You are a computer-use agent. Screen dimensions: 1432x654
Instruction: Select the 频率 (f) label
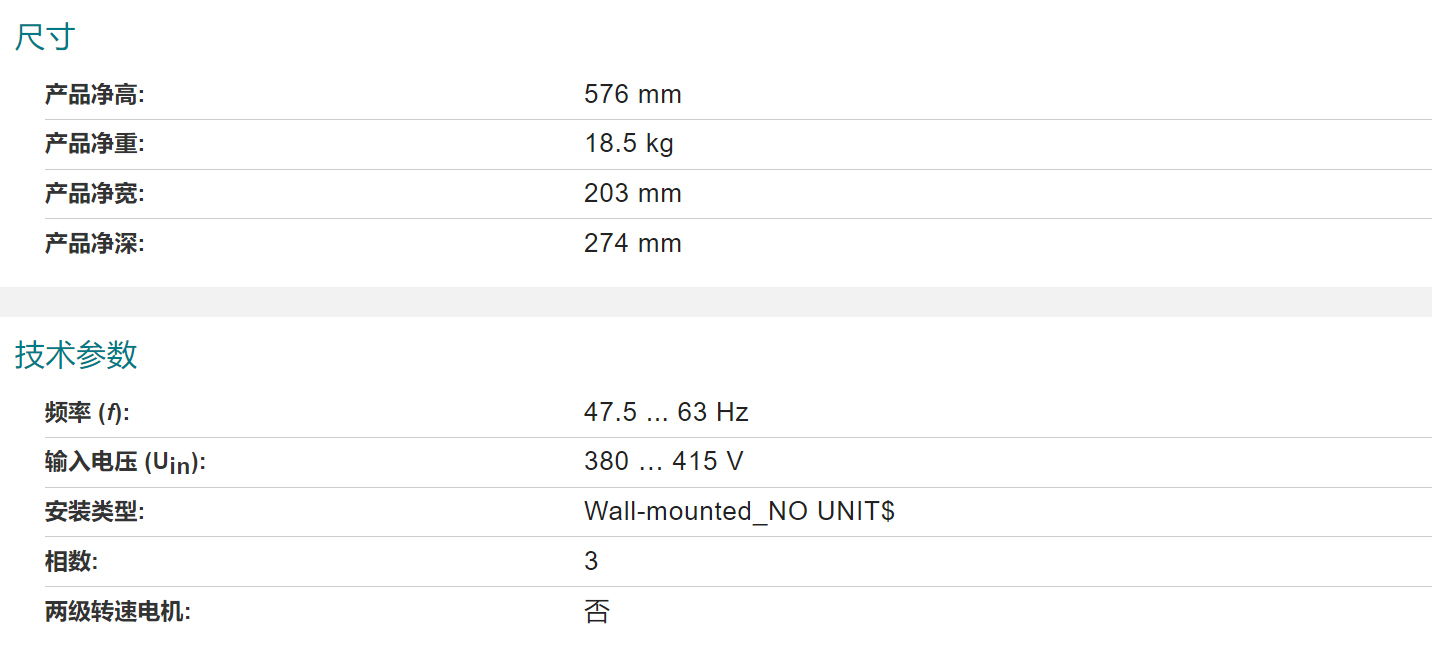point(88,412)
